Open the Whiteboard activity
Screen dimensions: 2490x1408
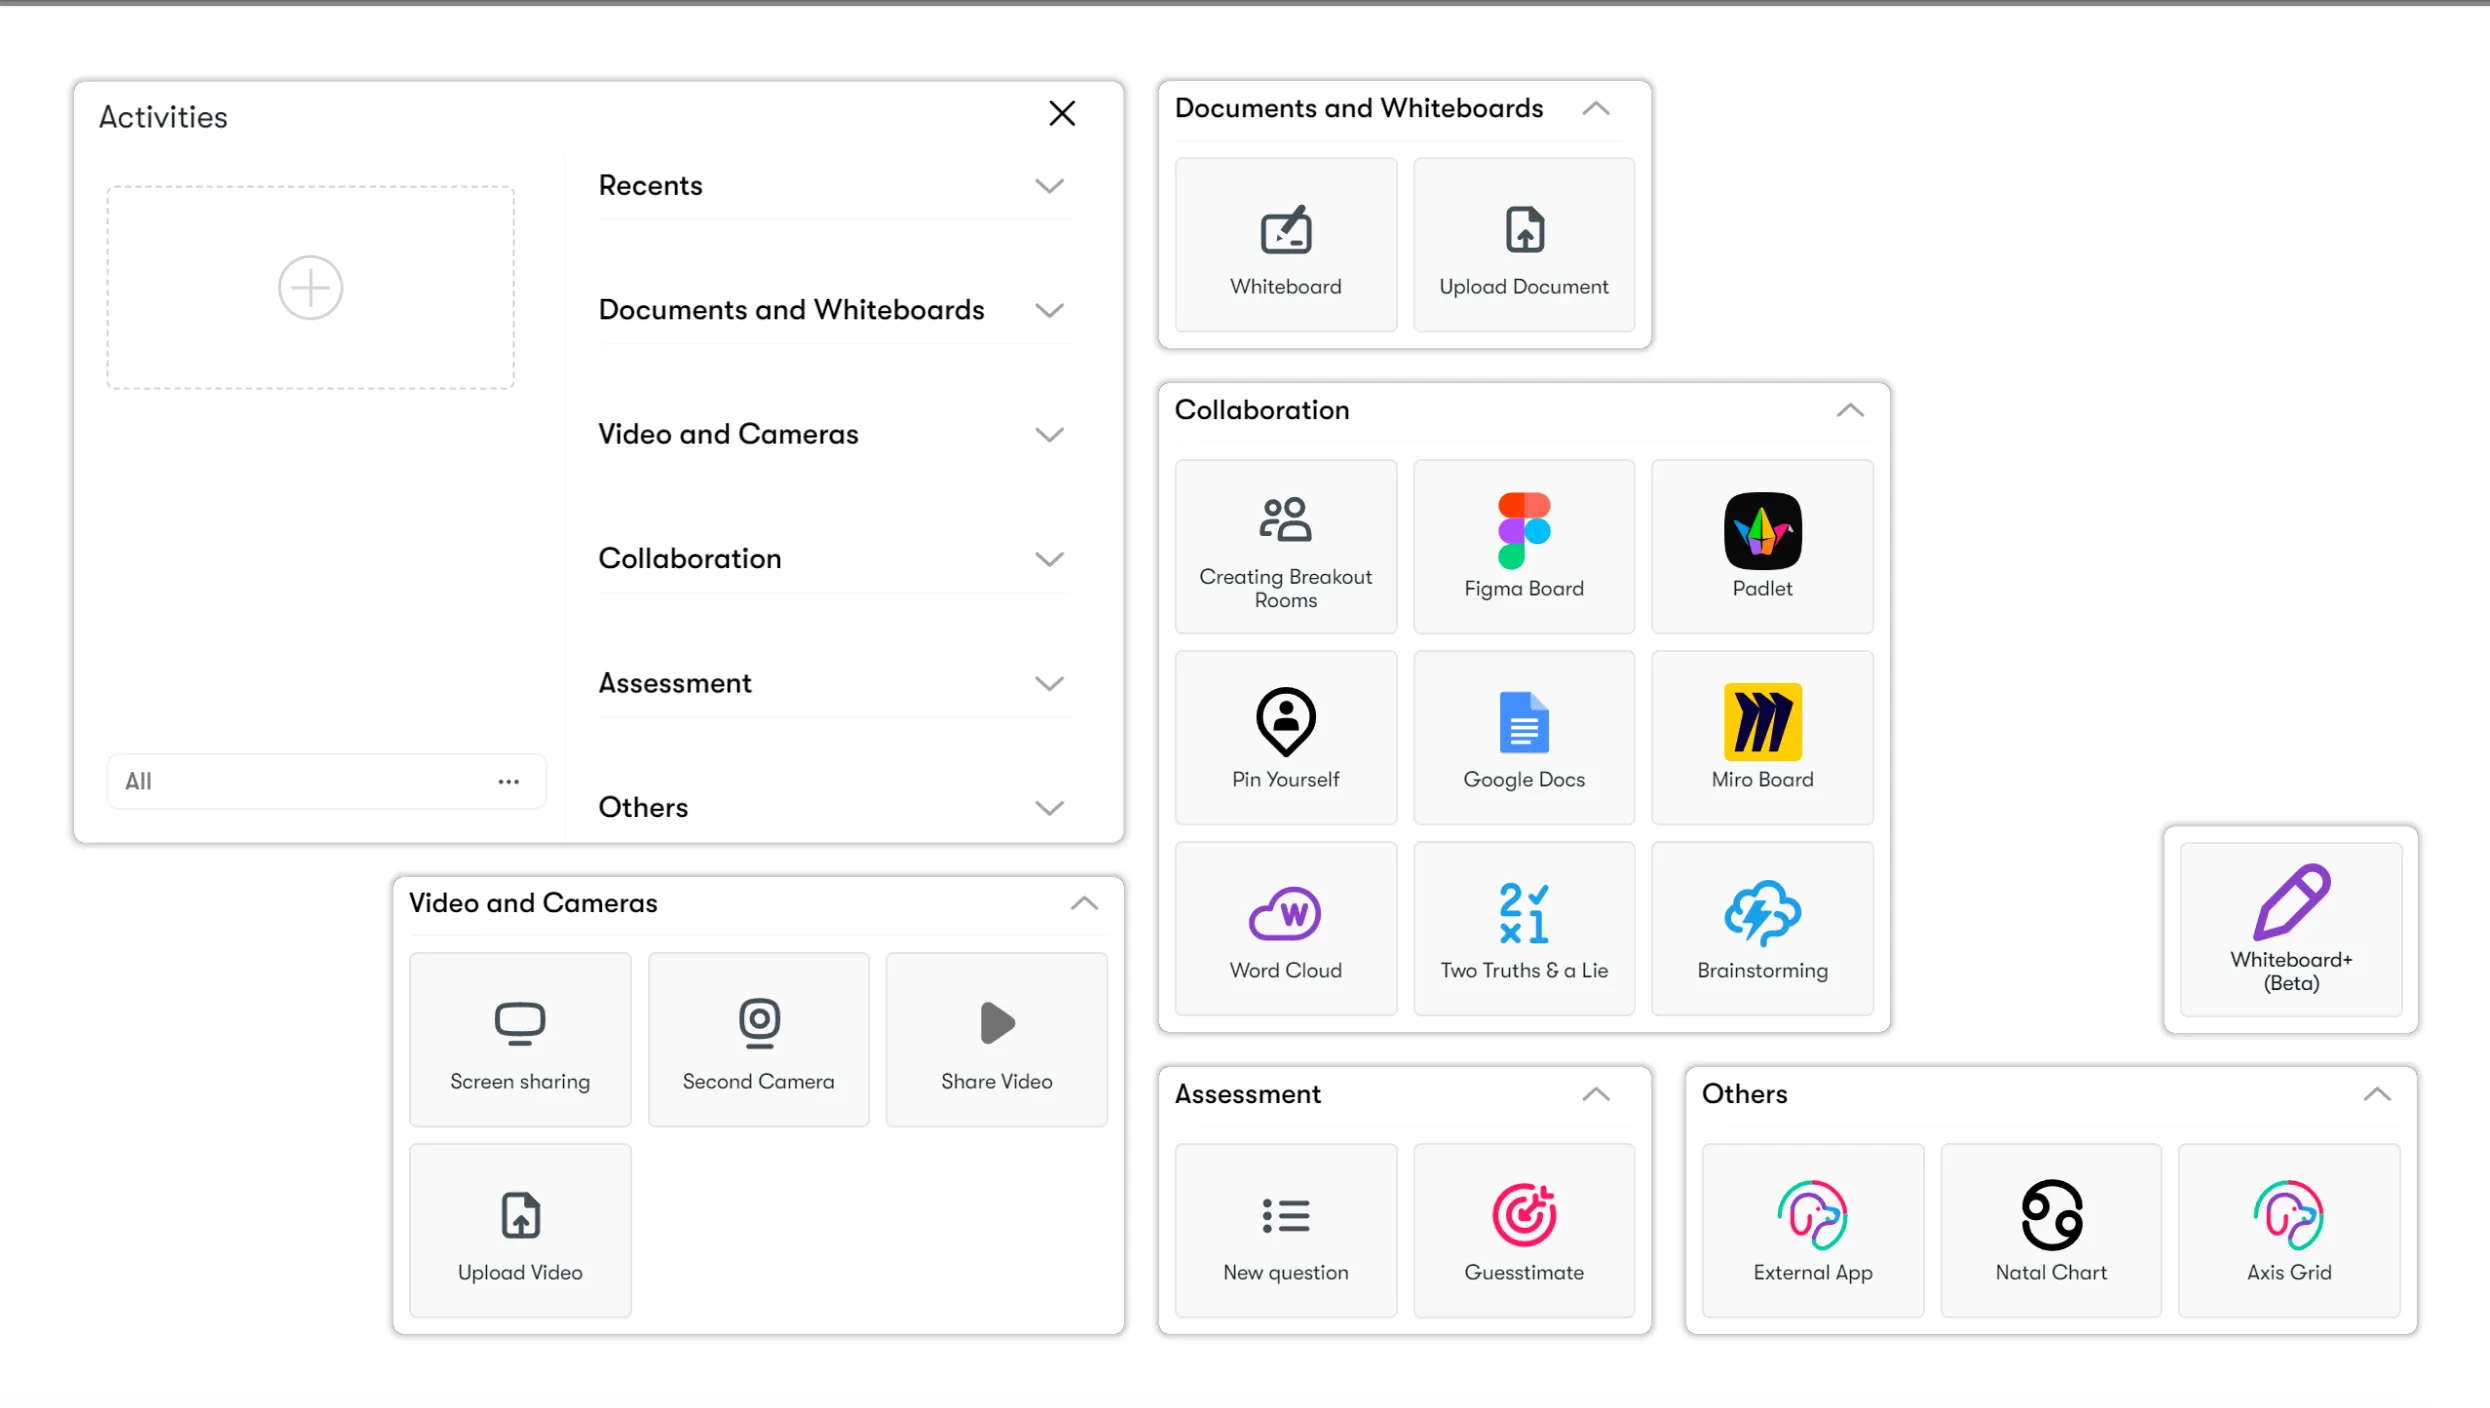[x=1285, y=245]
